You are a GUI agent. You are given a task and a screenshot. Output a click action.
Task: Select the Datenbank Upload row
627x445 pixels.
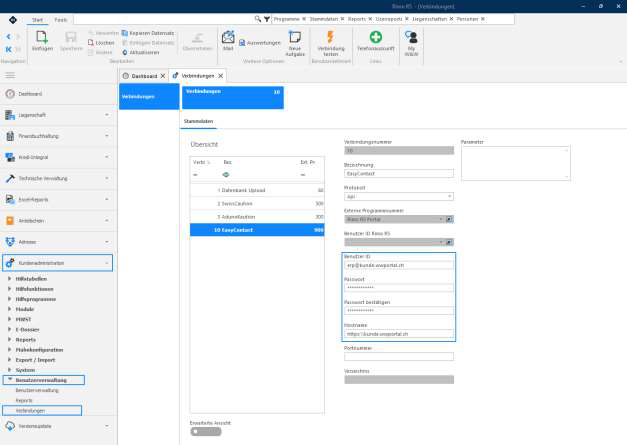[257, 190]
